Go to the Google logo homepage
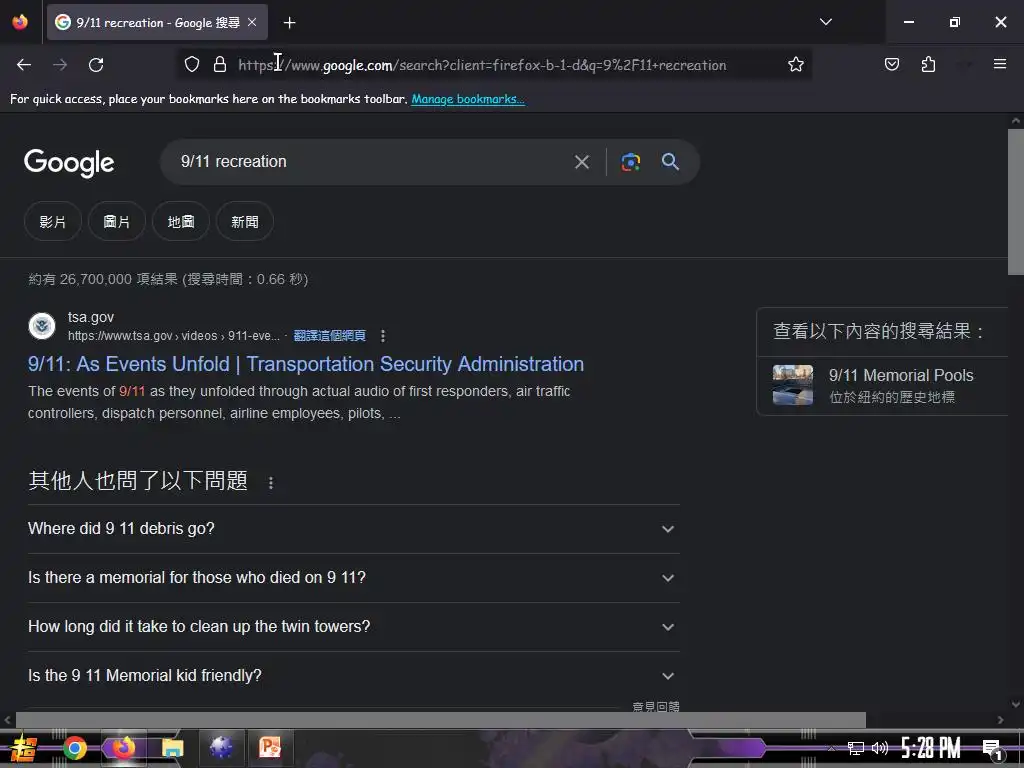This screenshot has height=768, width=1024. pos(69,163)
